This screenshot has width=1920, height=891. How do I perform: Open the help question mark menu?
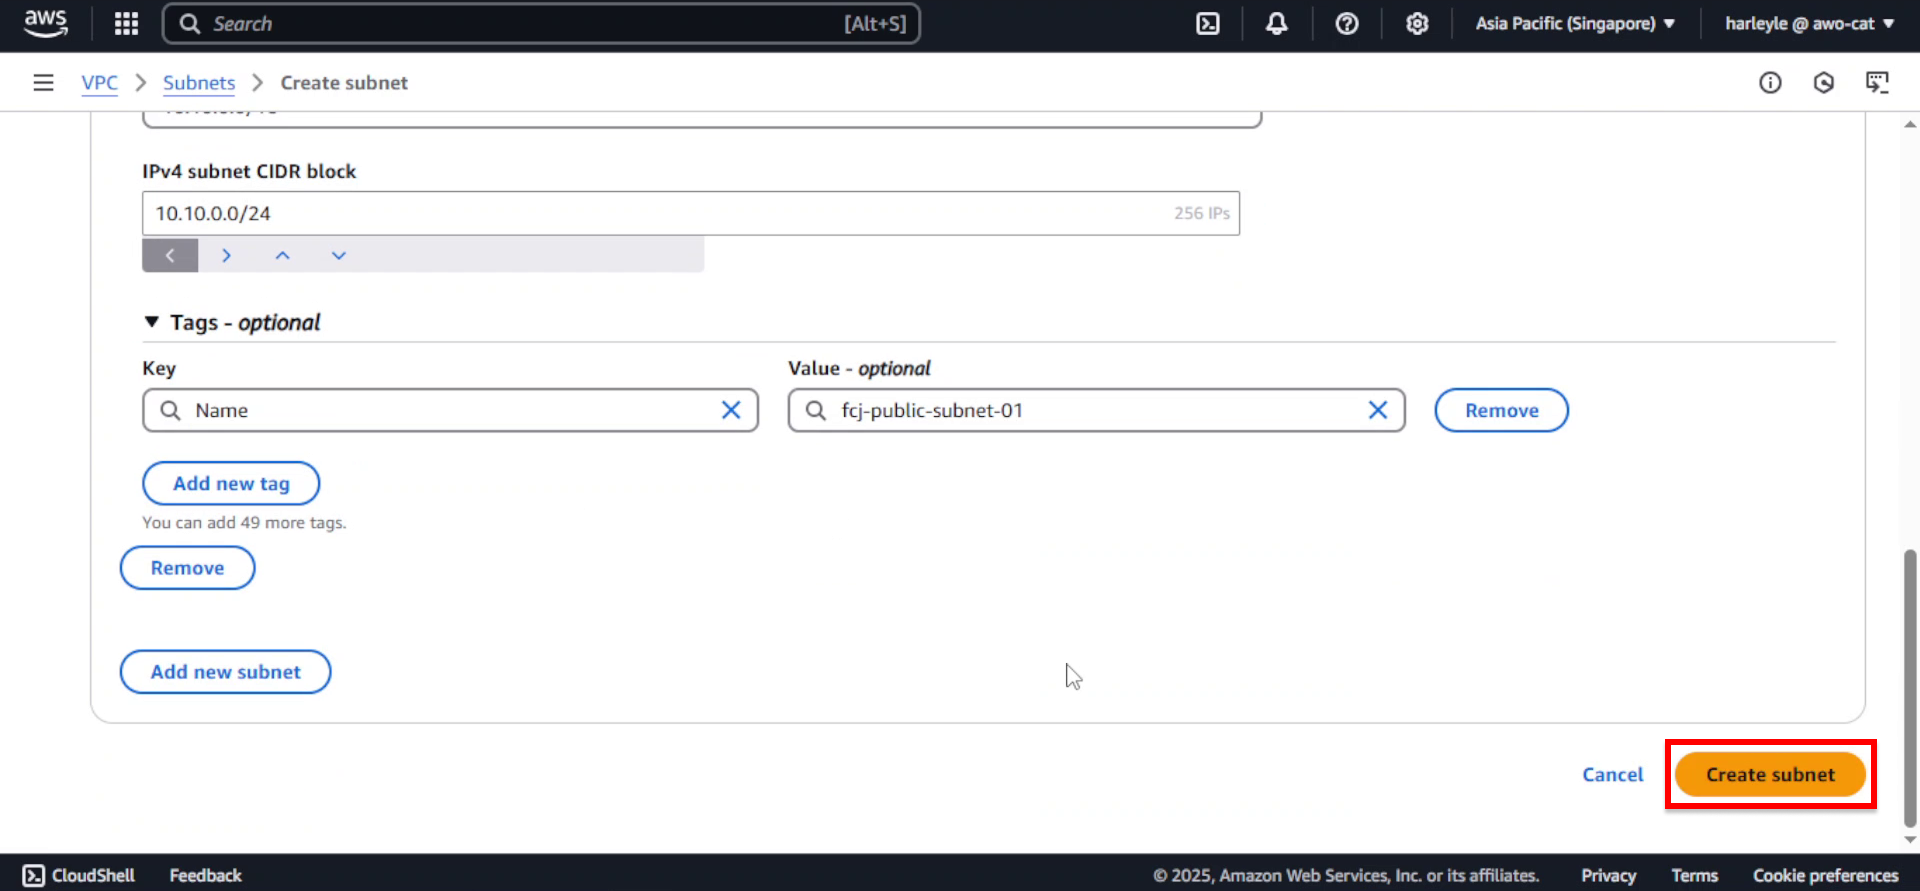click(1347, 23)
